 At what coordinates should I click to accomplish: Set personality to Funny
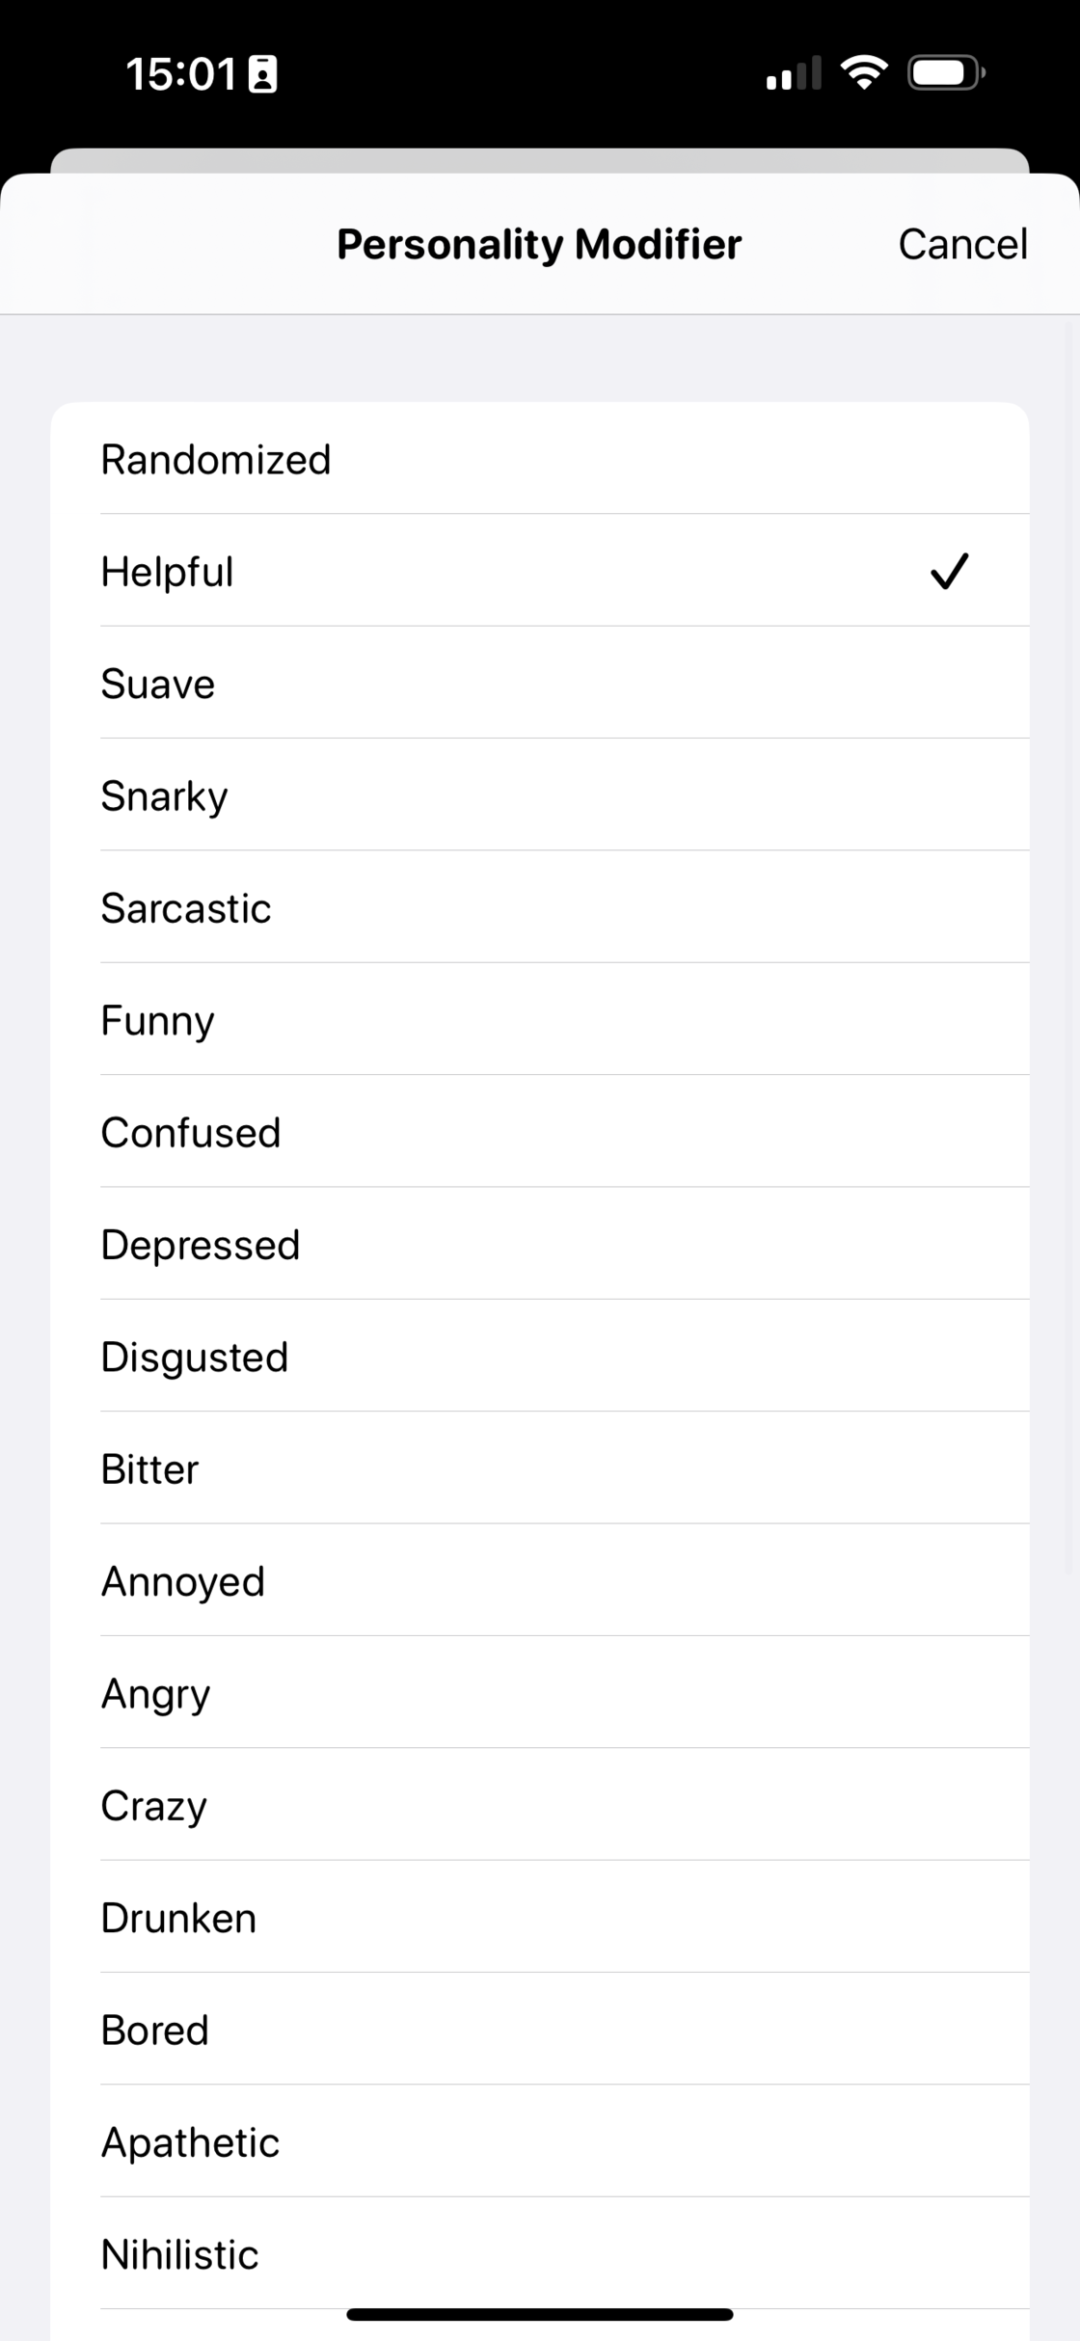click(158, 1020)
